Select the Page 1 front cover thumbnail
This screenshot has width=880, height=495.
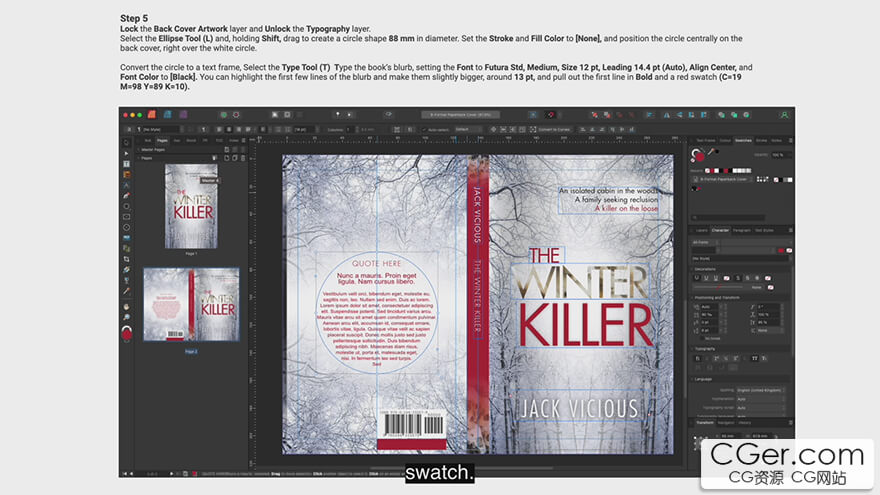coord(191,206)
